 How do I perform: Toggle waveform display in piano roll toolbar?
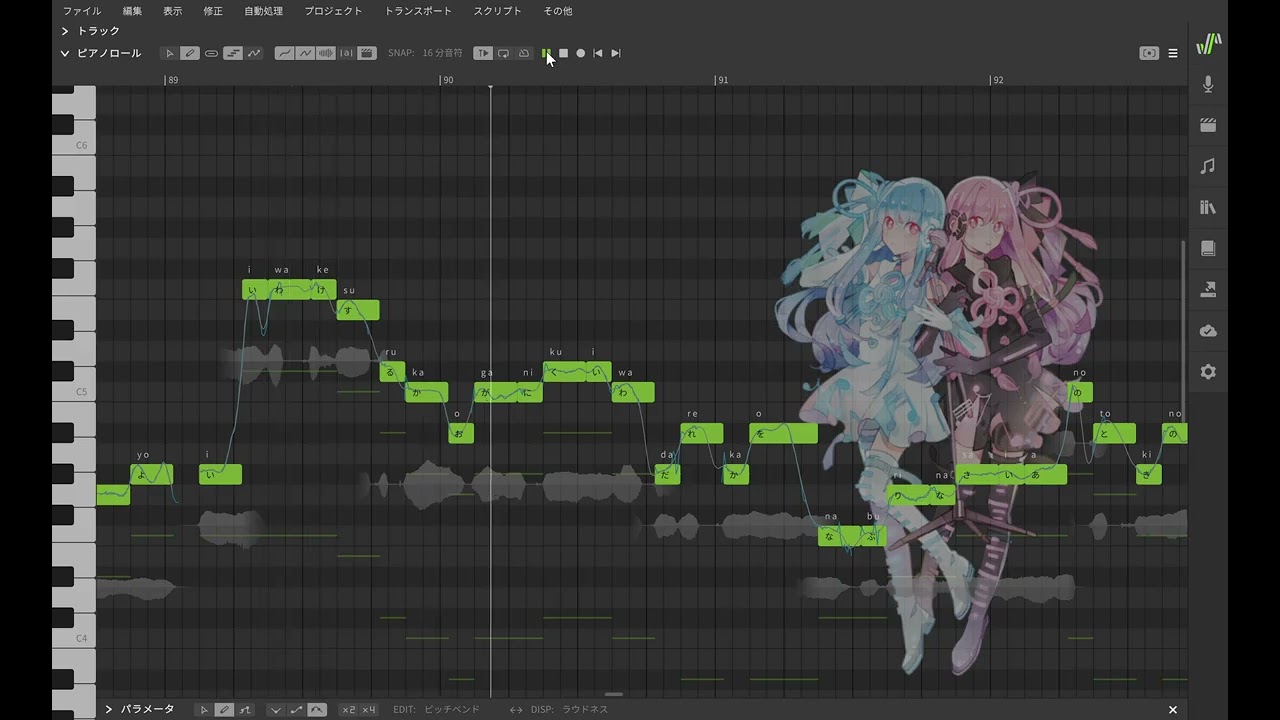coord(326,53)
